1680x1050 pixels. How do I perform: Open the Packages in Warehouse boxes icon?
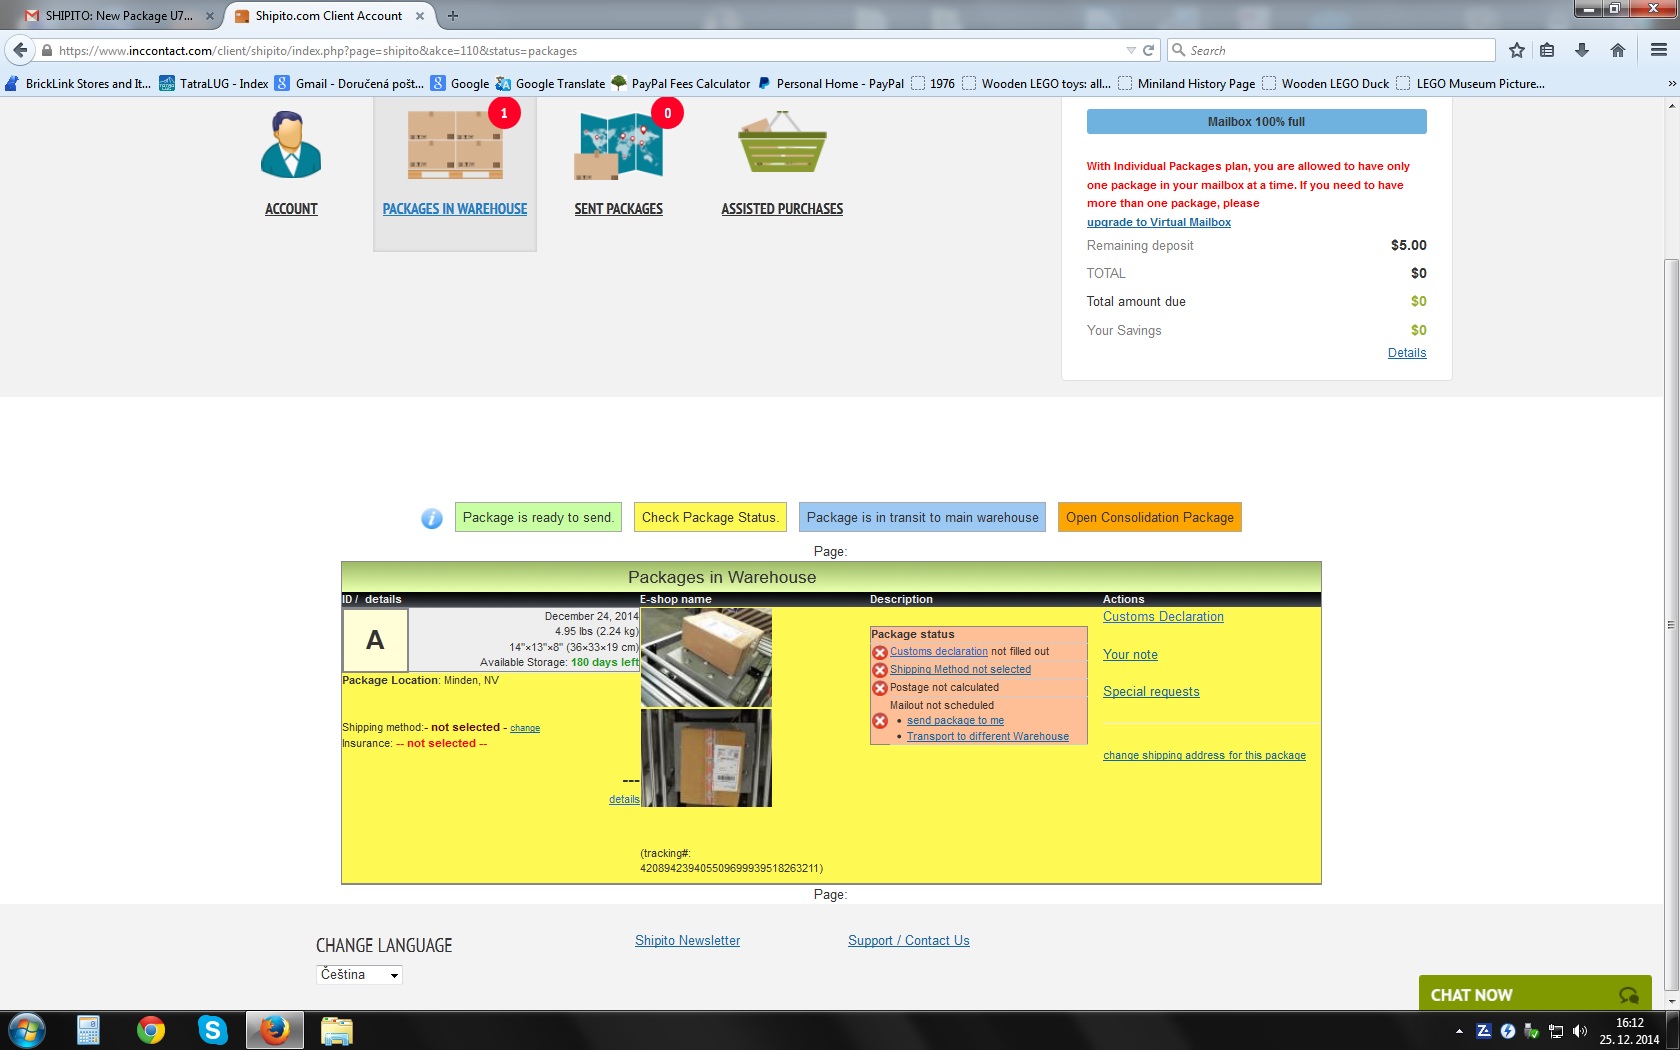click(x=455, y=146)
